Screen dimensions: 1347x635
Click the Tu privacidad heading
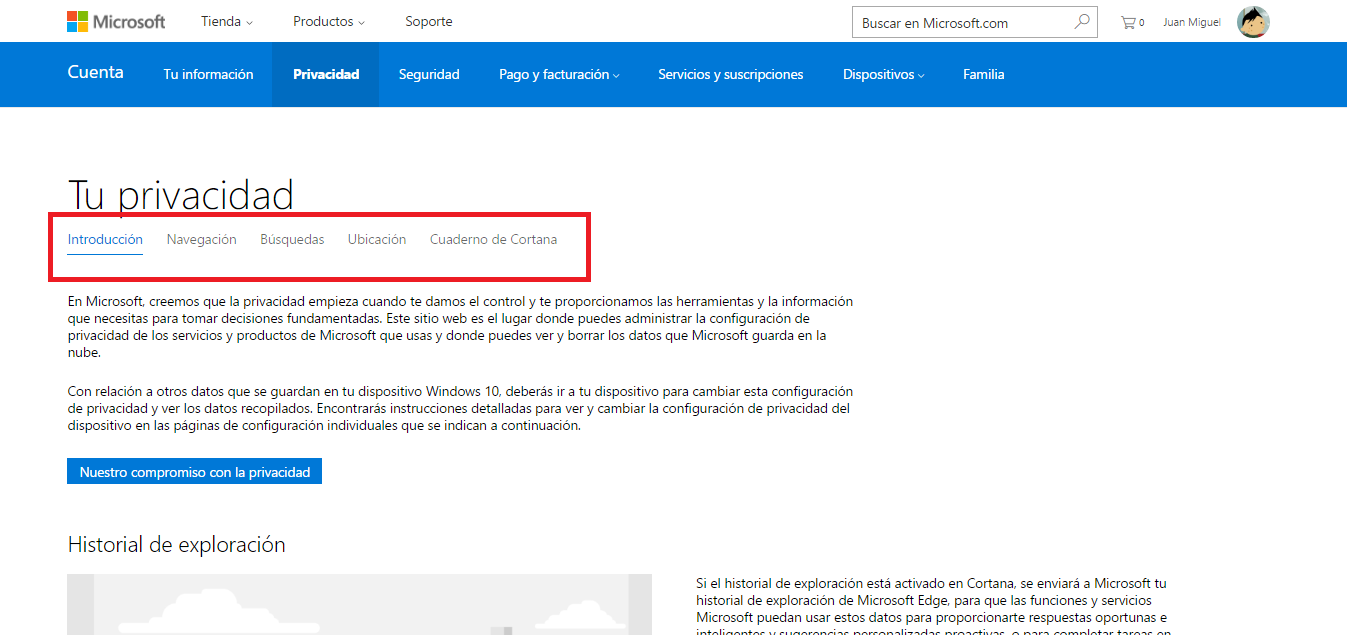[x=181, y=194]
